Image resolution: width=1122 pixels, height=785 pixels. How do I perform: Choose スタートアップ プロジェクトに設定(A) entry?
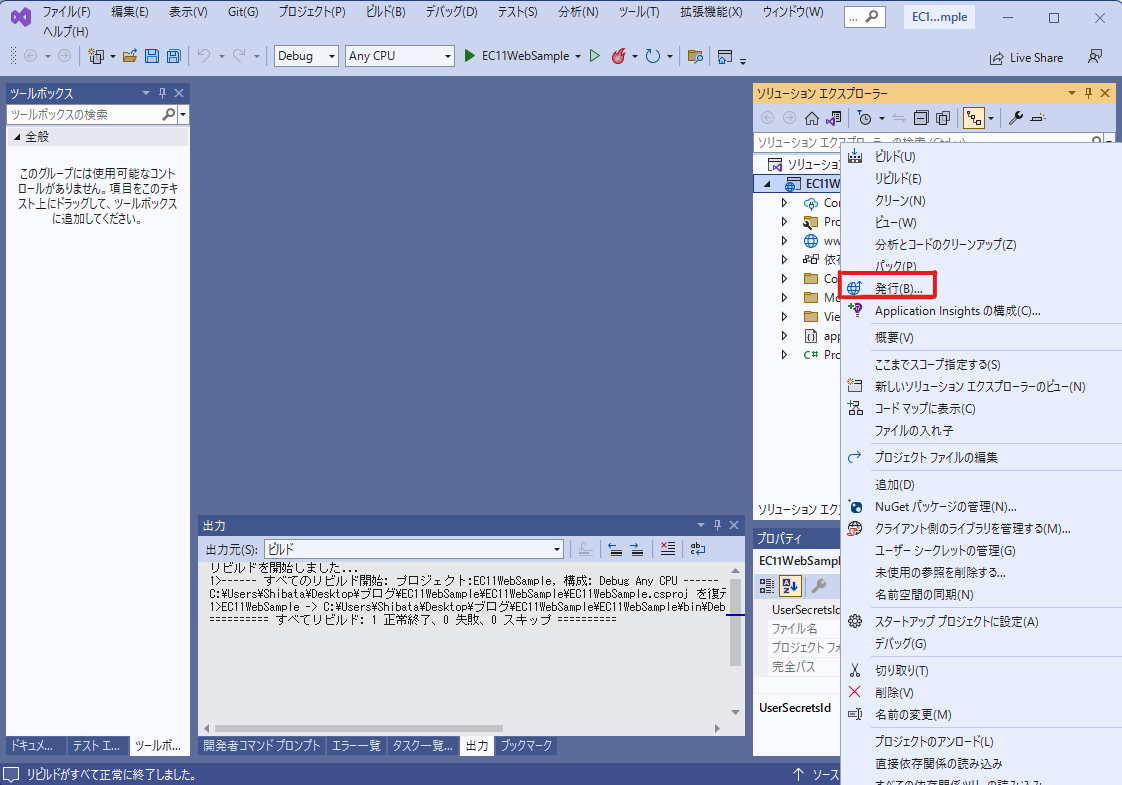tap(957, 622)
